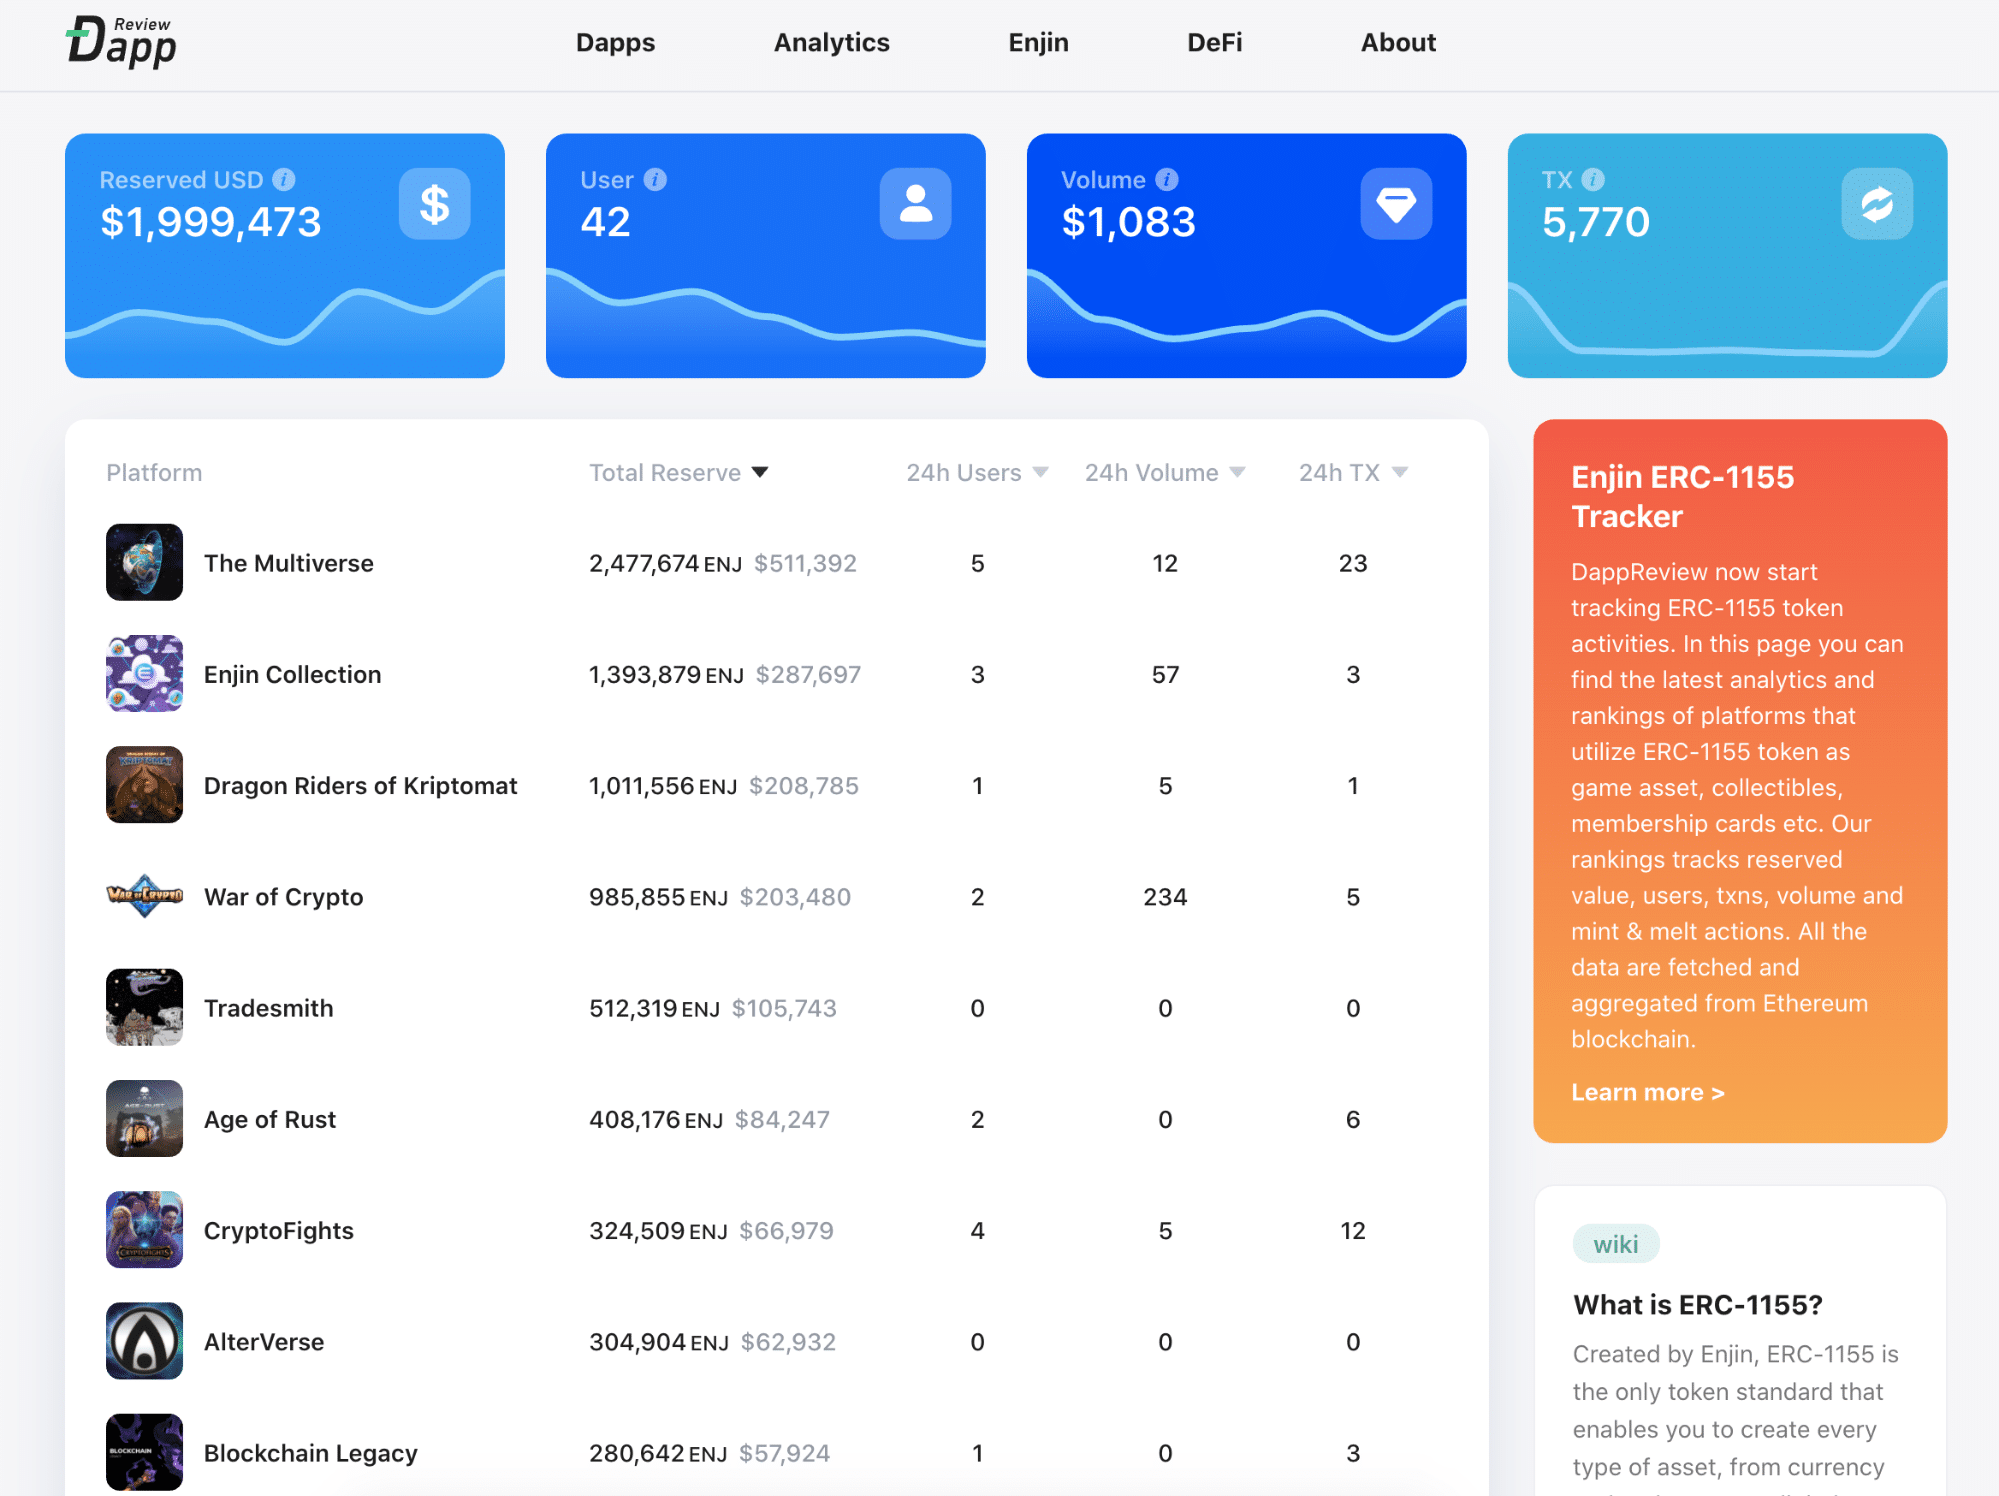
Task: Open the War of Crypto logo icon
Action: pos(145,896)
